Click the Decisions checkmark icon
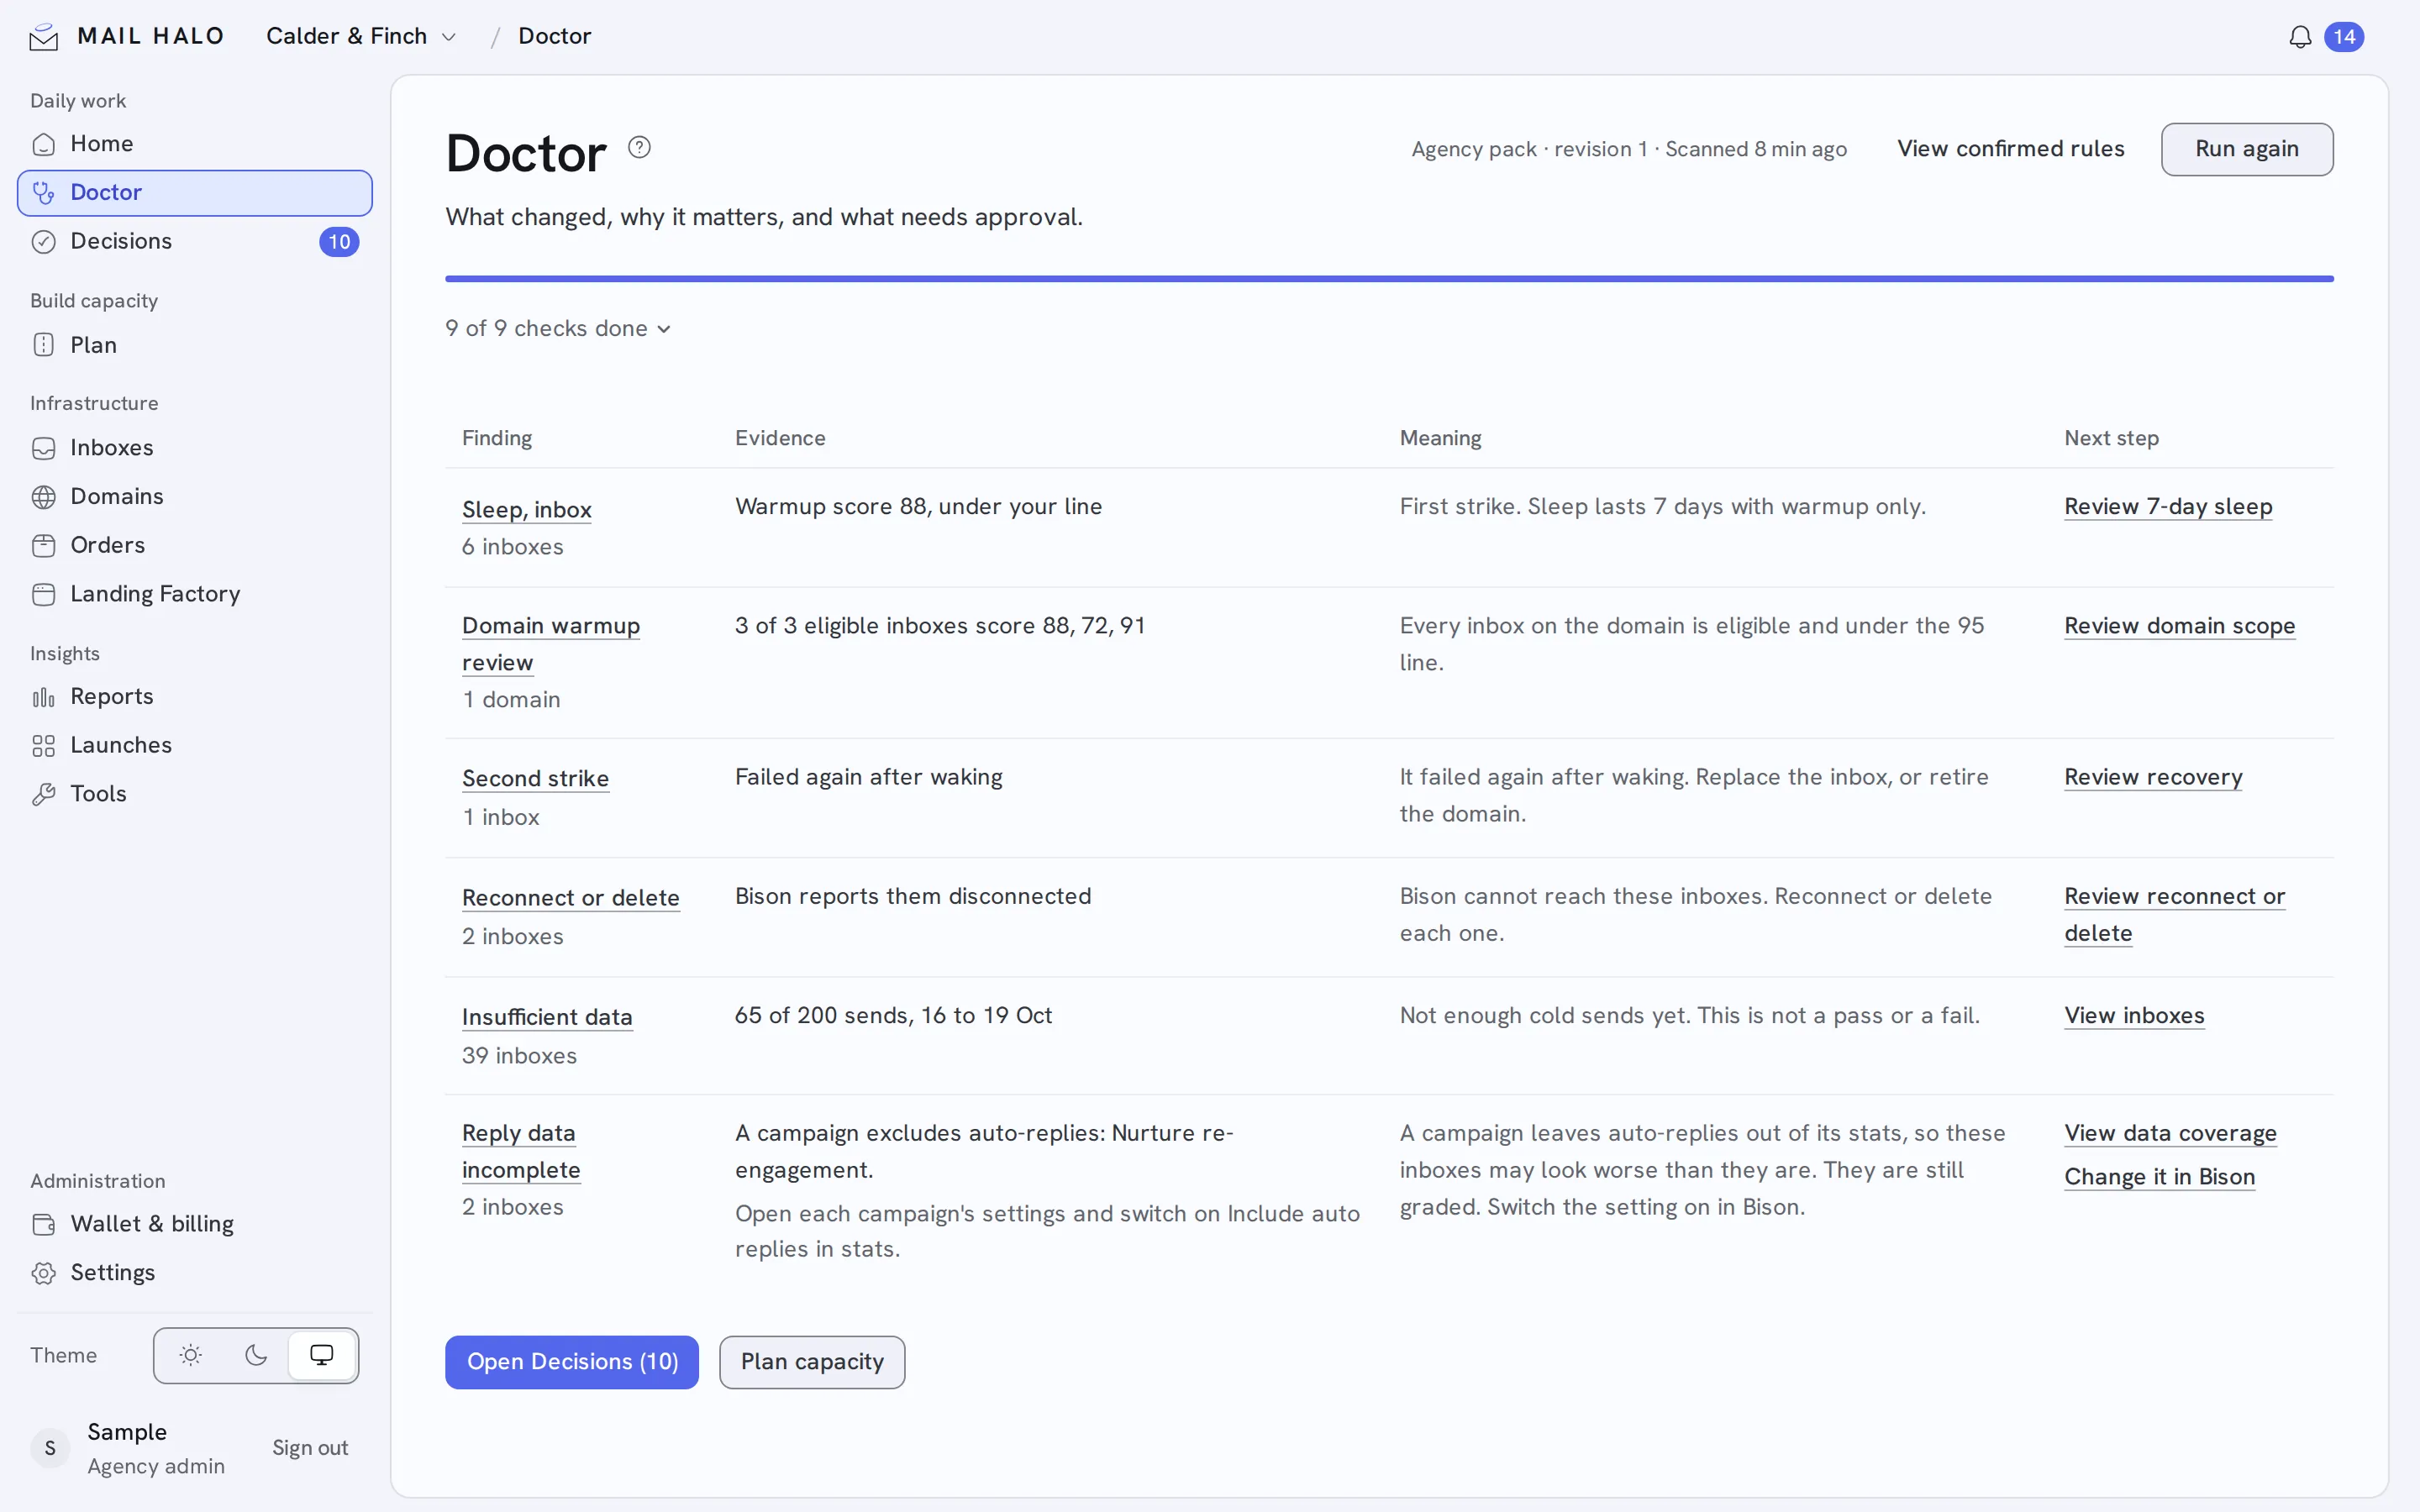This screenshot has height=1512, width=2420. coord(44,241)
